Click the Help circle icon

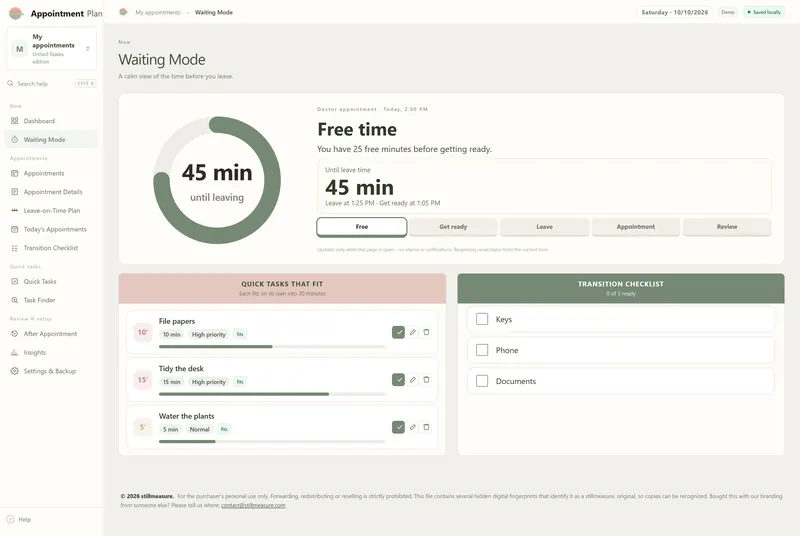(x=10, y=519)
